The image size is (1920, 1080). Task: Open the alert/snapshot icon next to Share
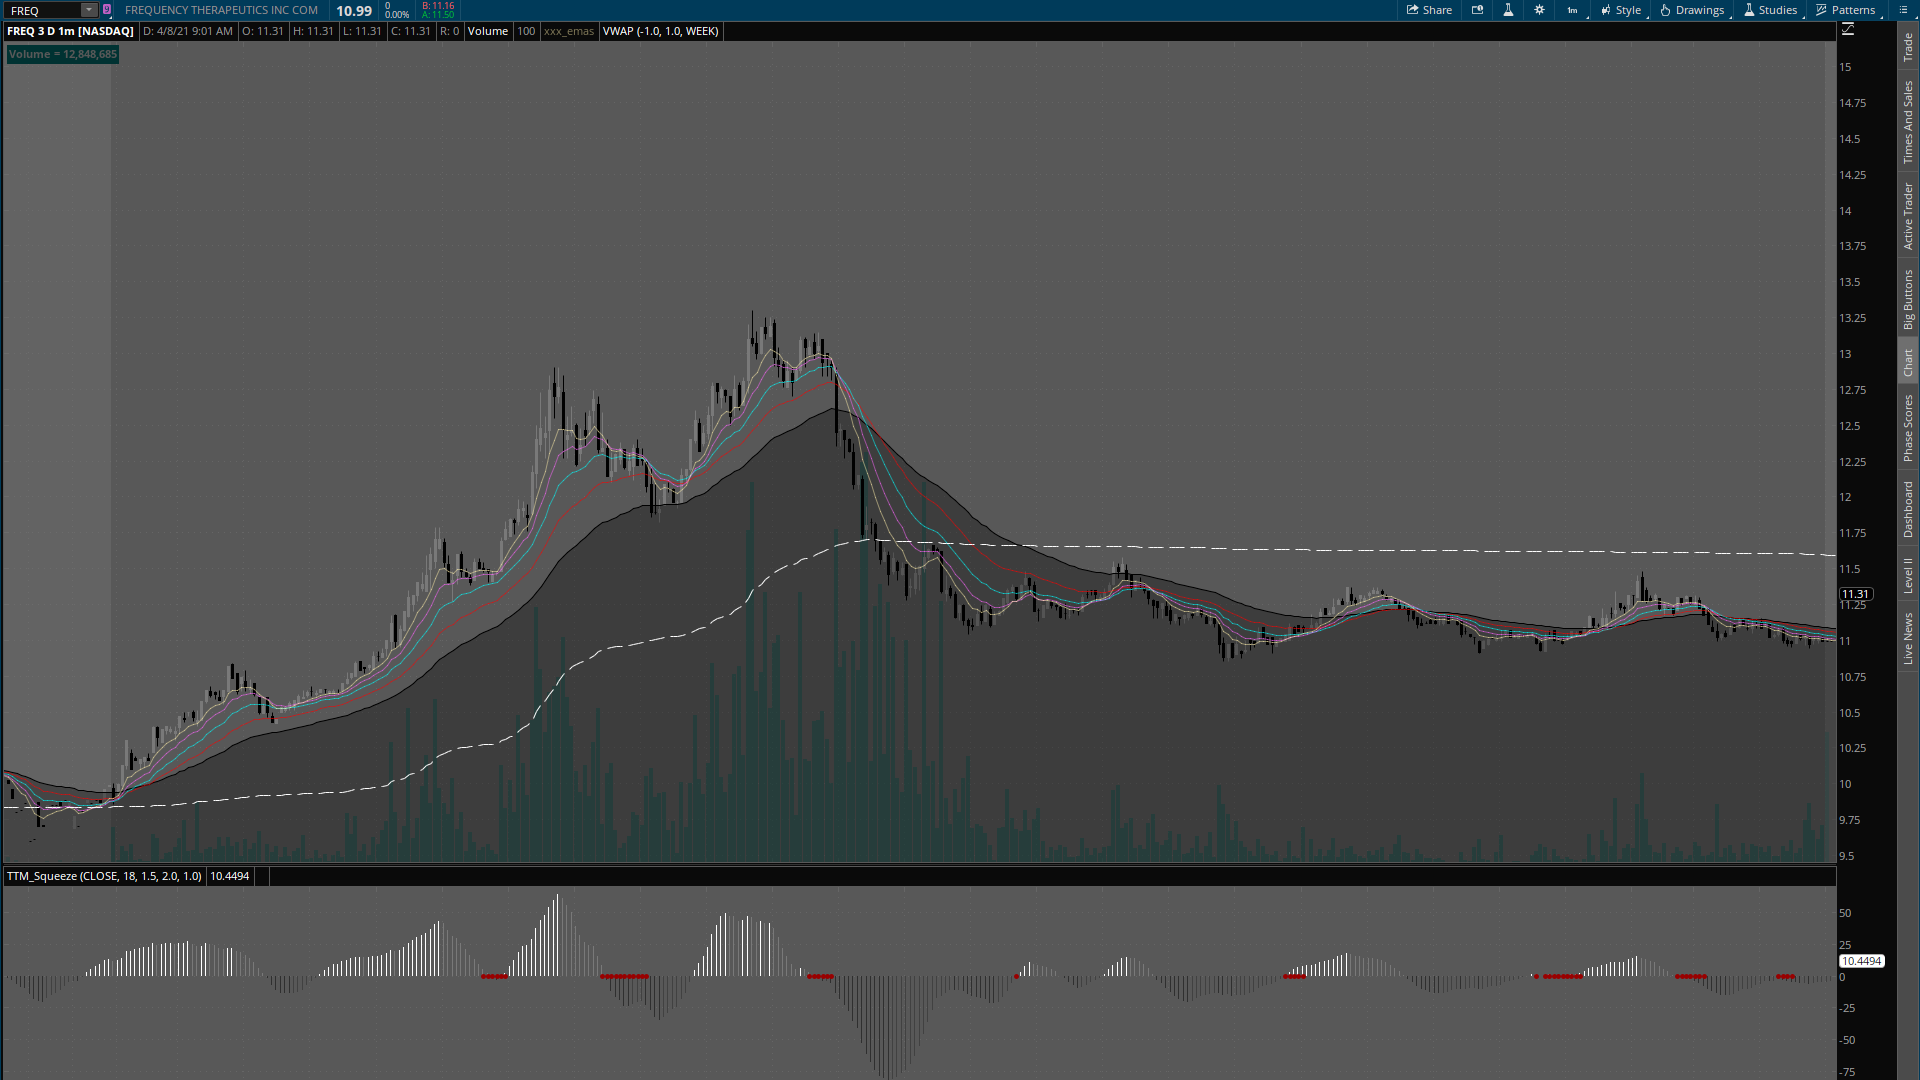coord(1477,10)
